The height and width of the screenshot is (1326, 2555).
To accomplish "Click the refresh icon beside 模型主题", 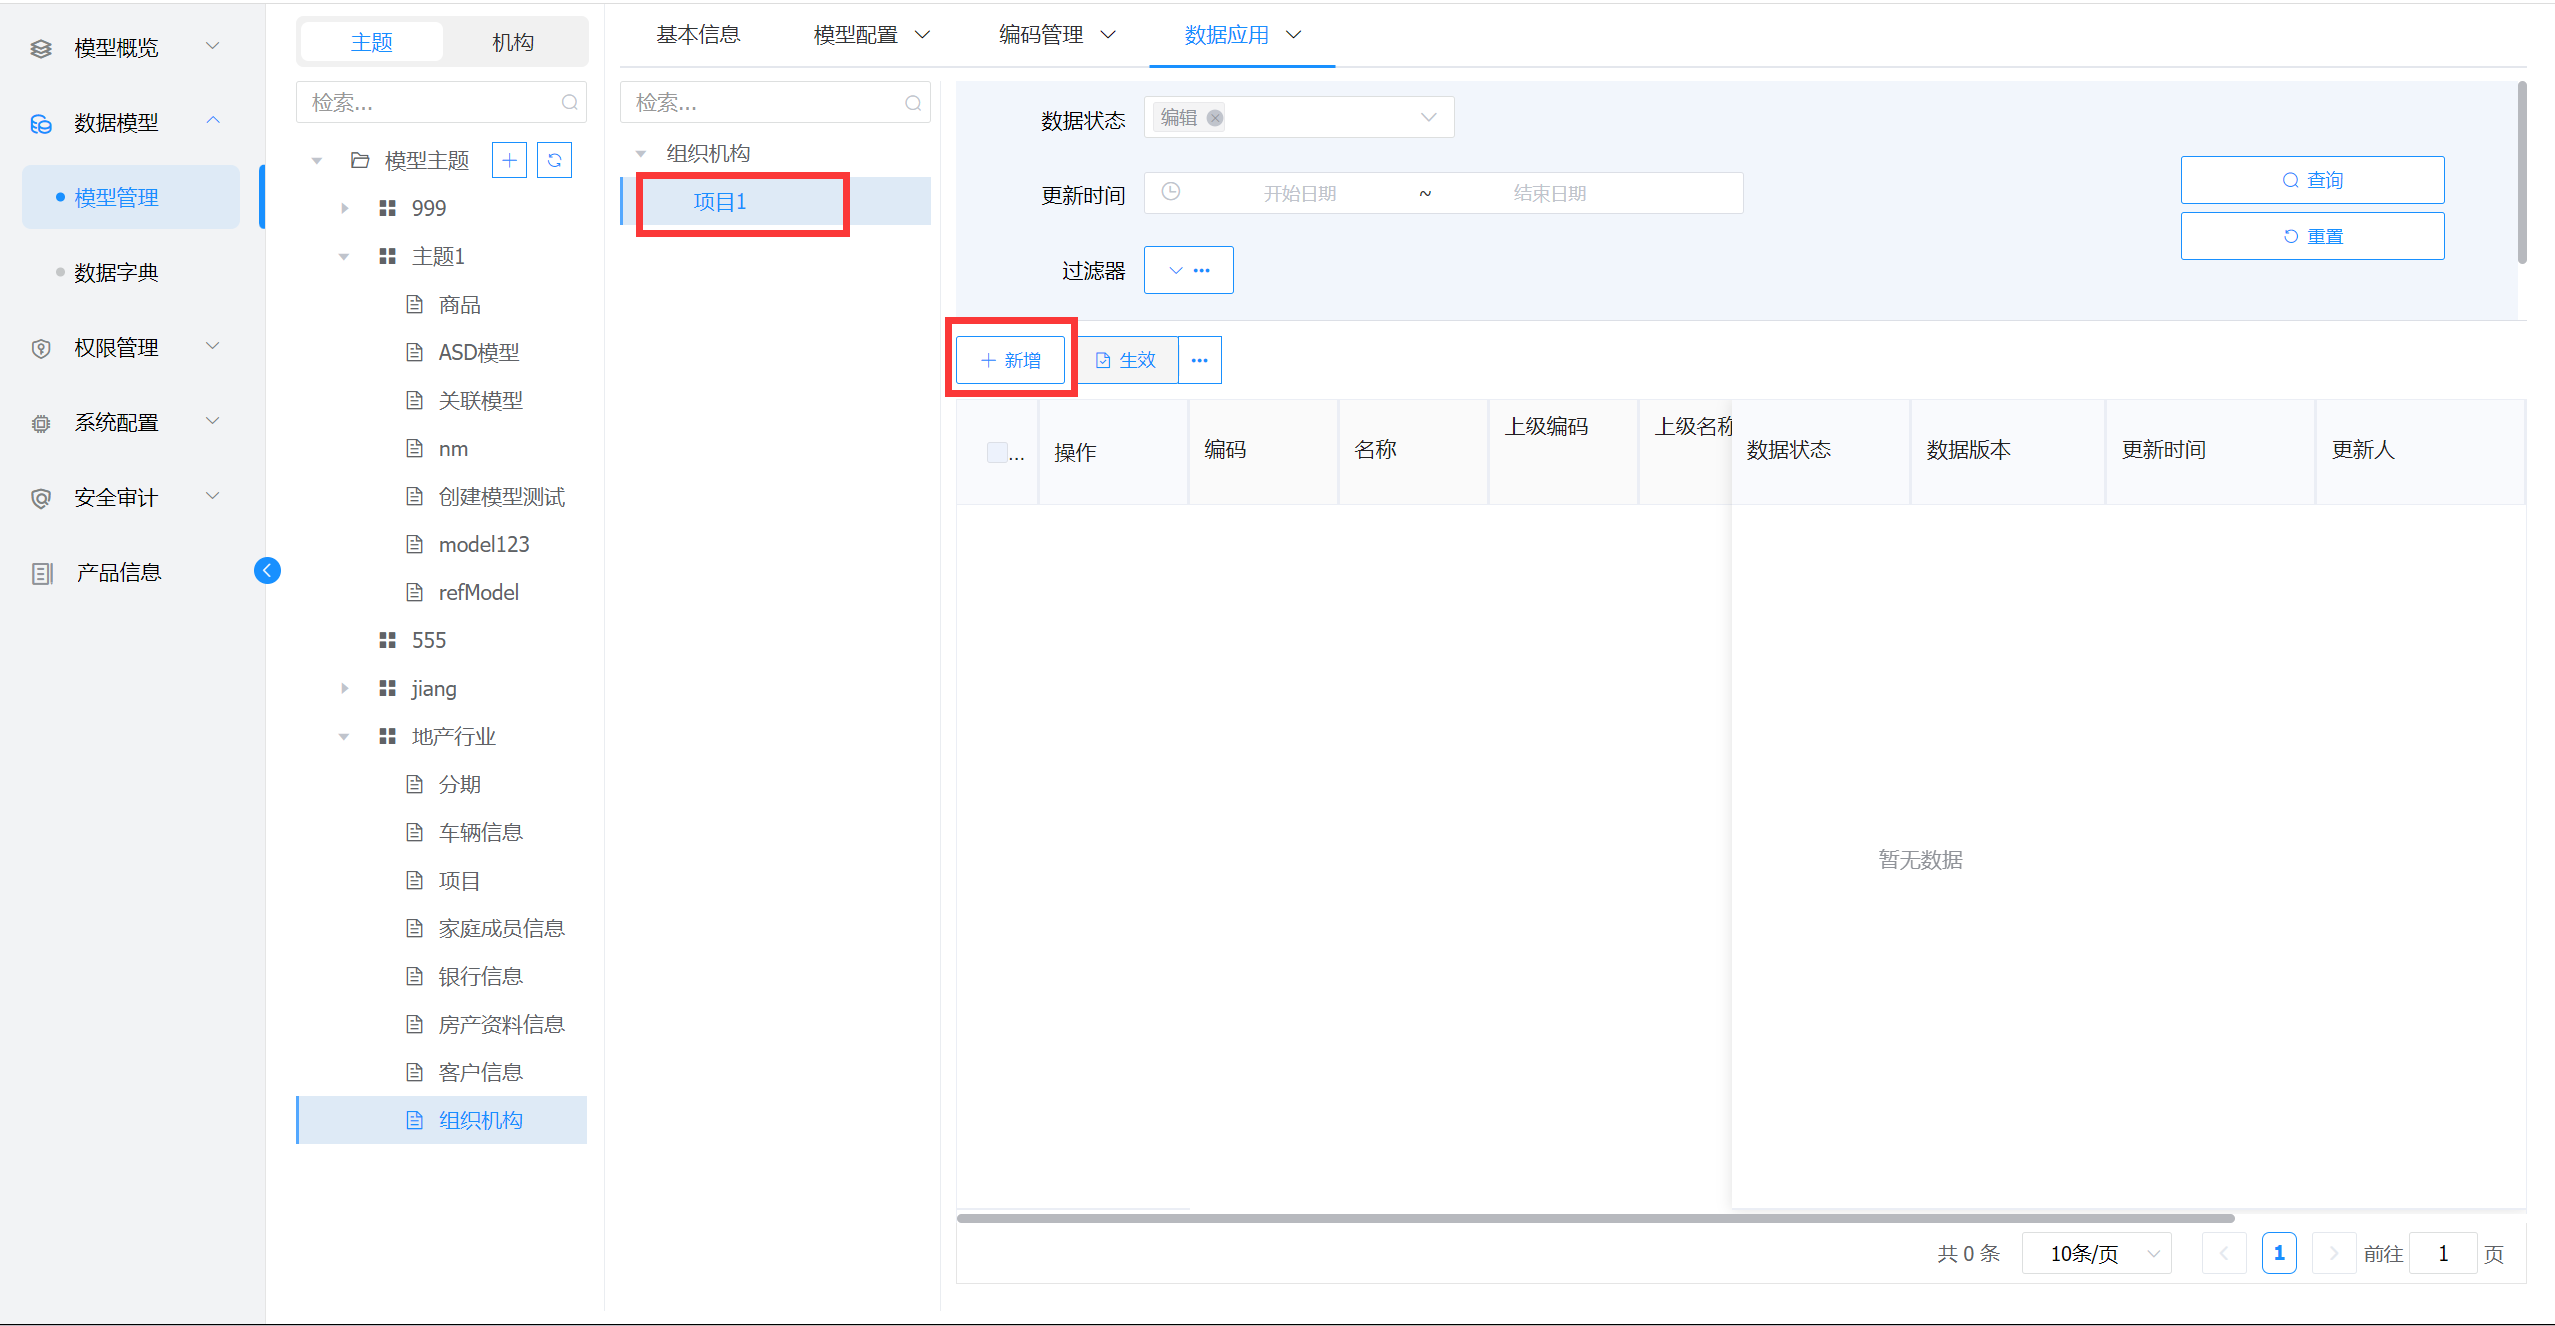I will click(554, 160).
